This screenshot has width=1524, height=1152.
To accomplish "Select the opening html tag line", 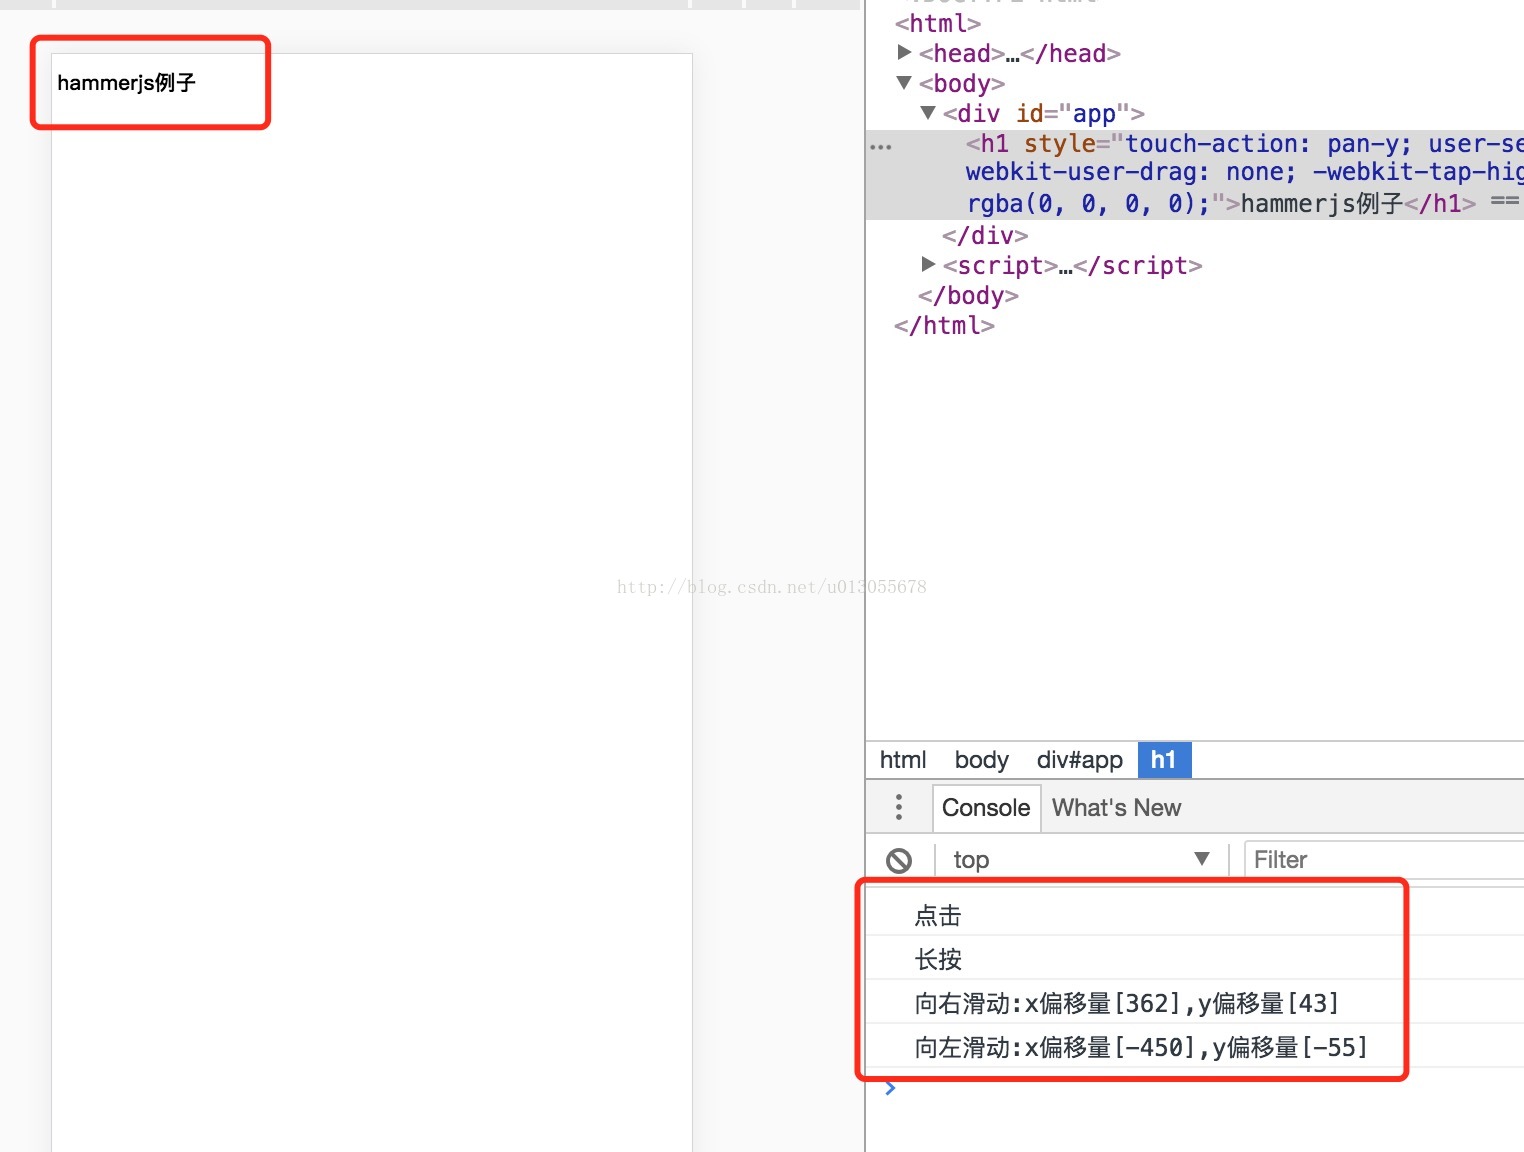I will point(938,23).
